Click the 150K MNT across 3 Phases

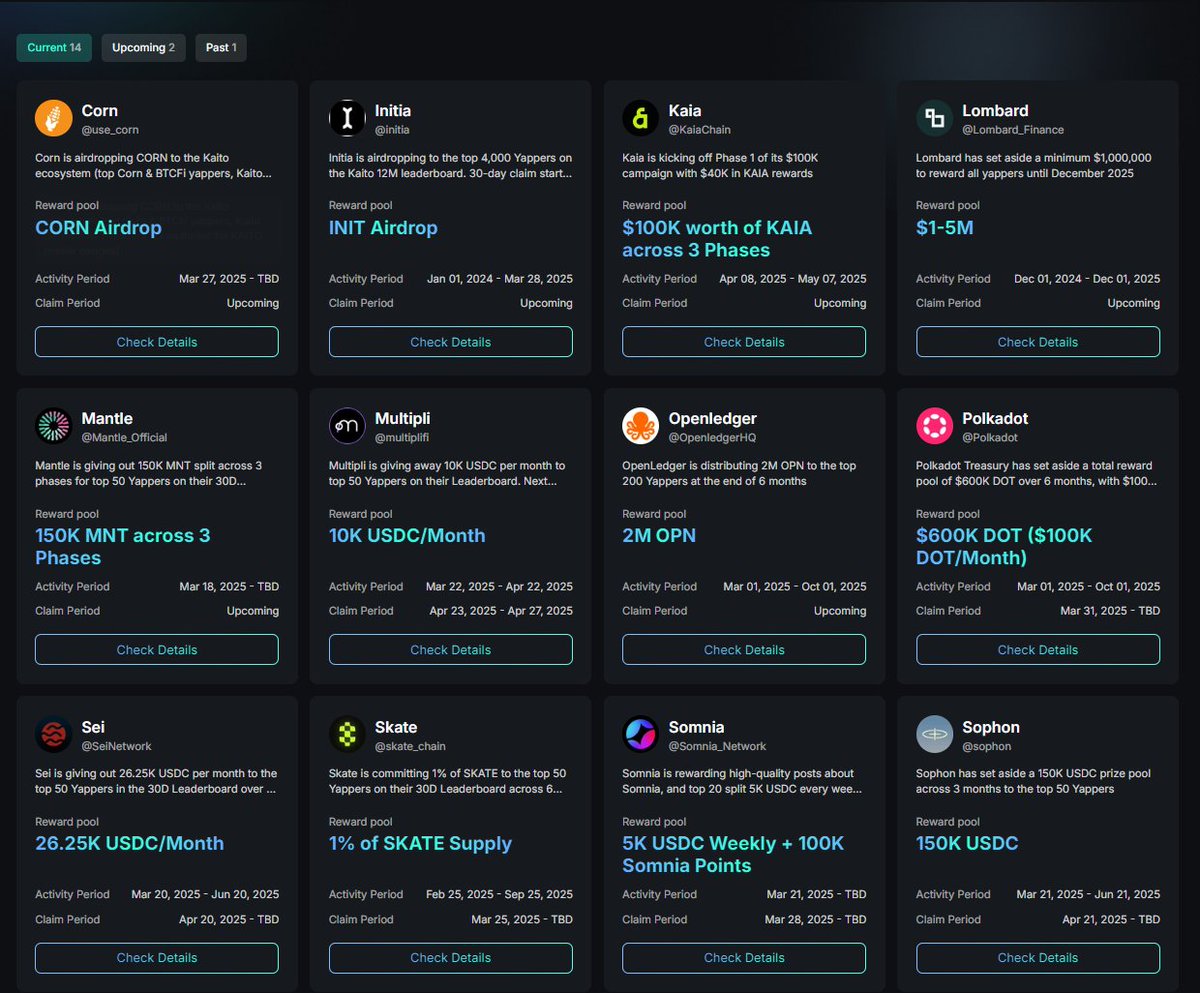point(123,547)
